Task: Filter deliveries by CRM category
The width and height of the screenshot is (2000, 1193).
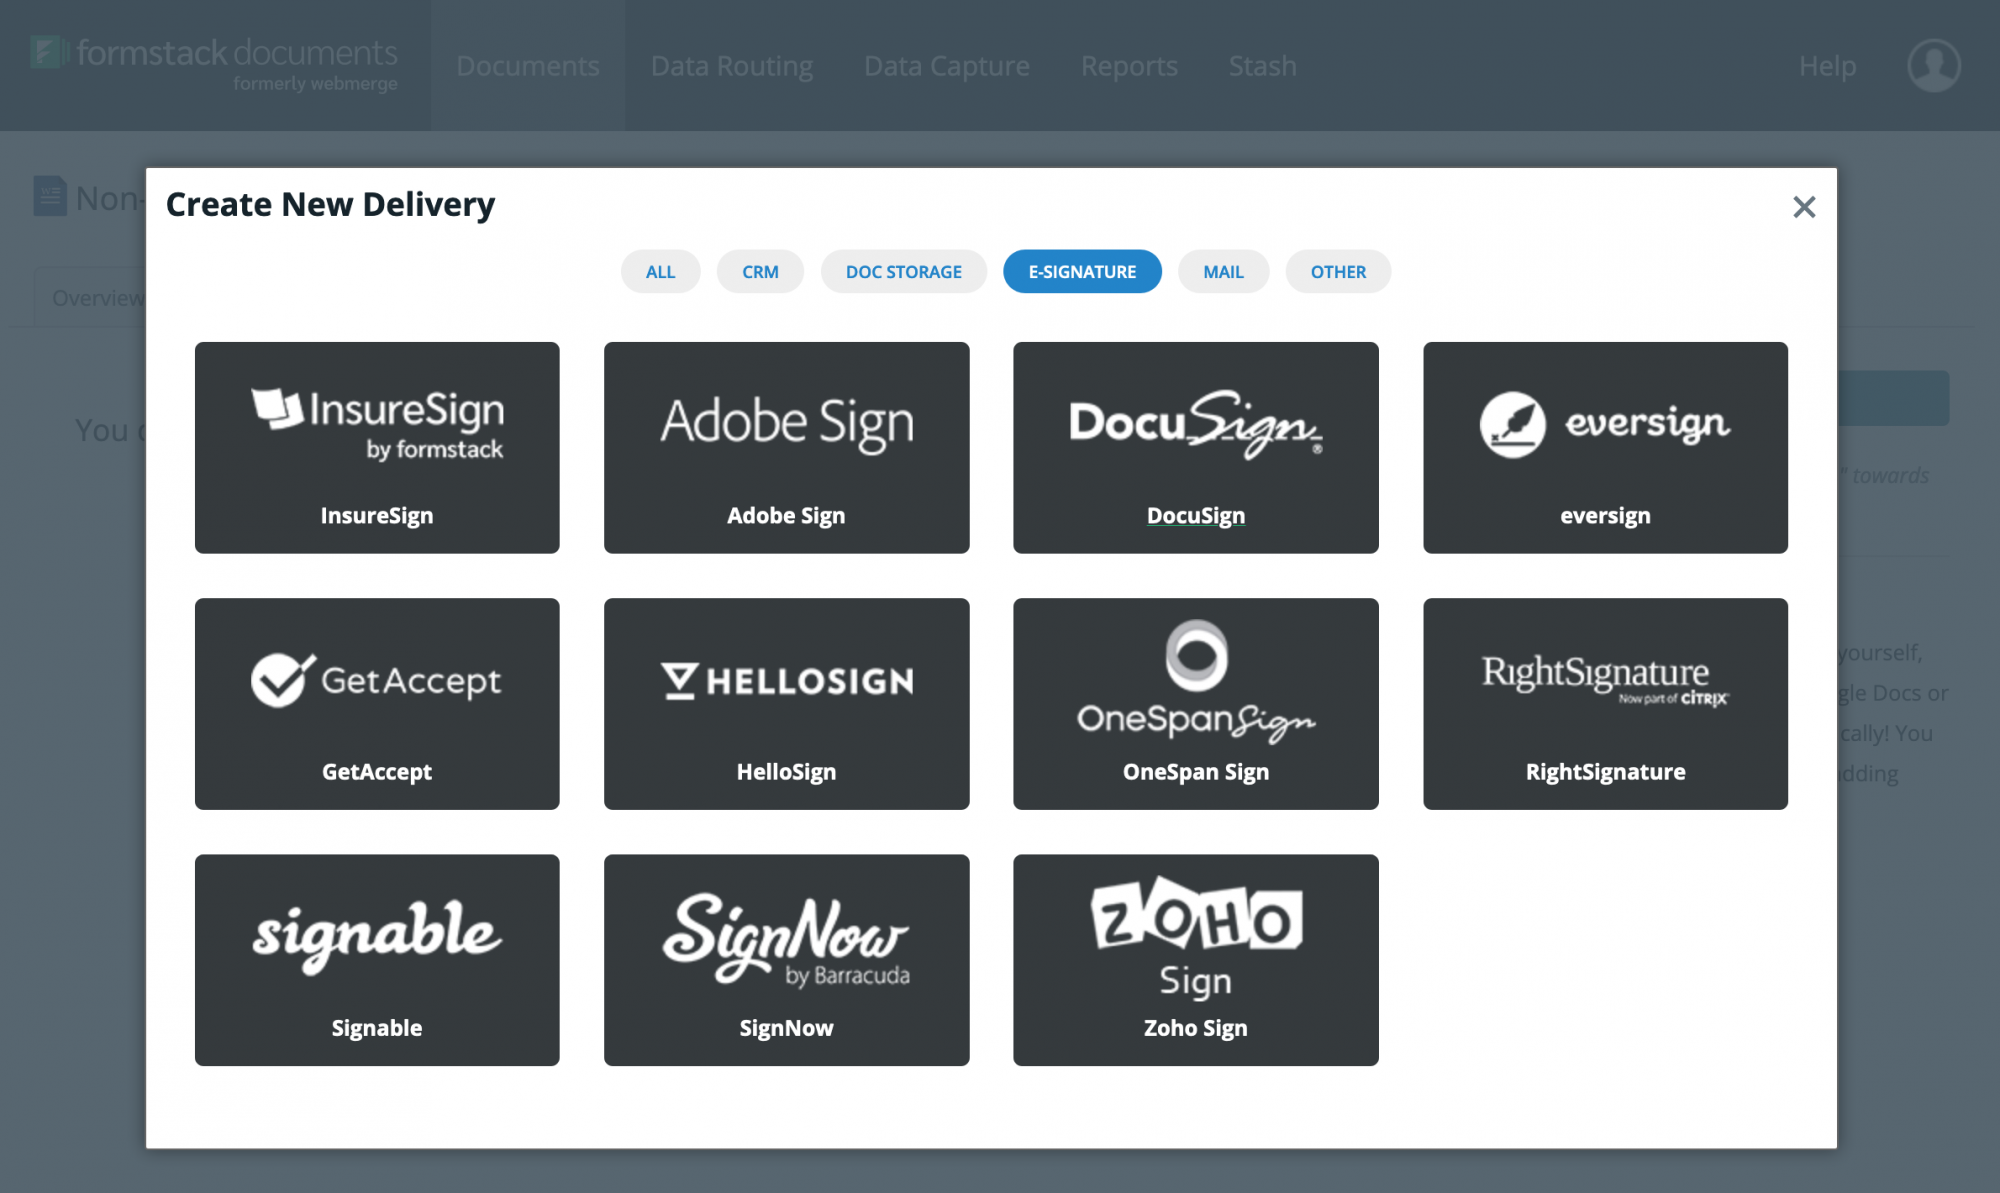Action: [760, 271]
